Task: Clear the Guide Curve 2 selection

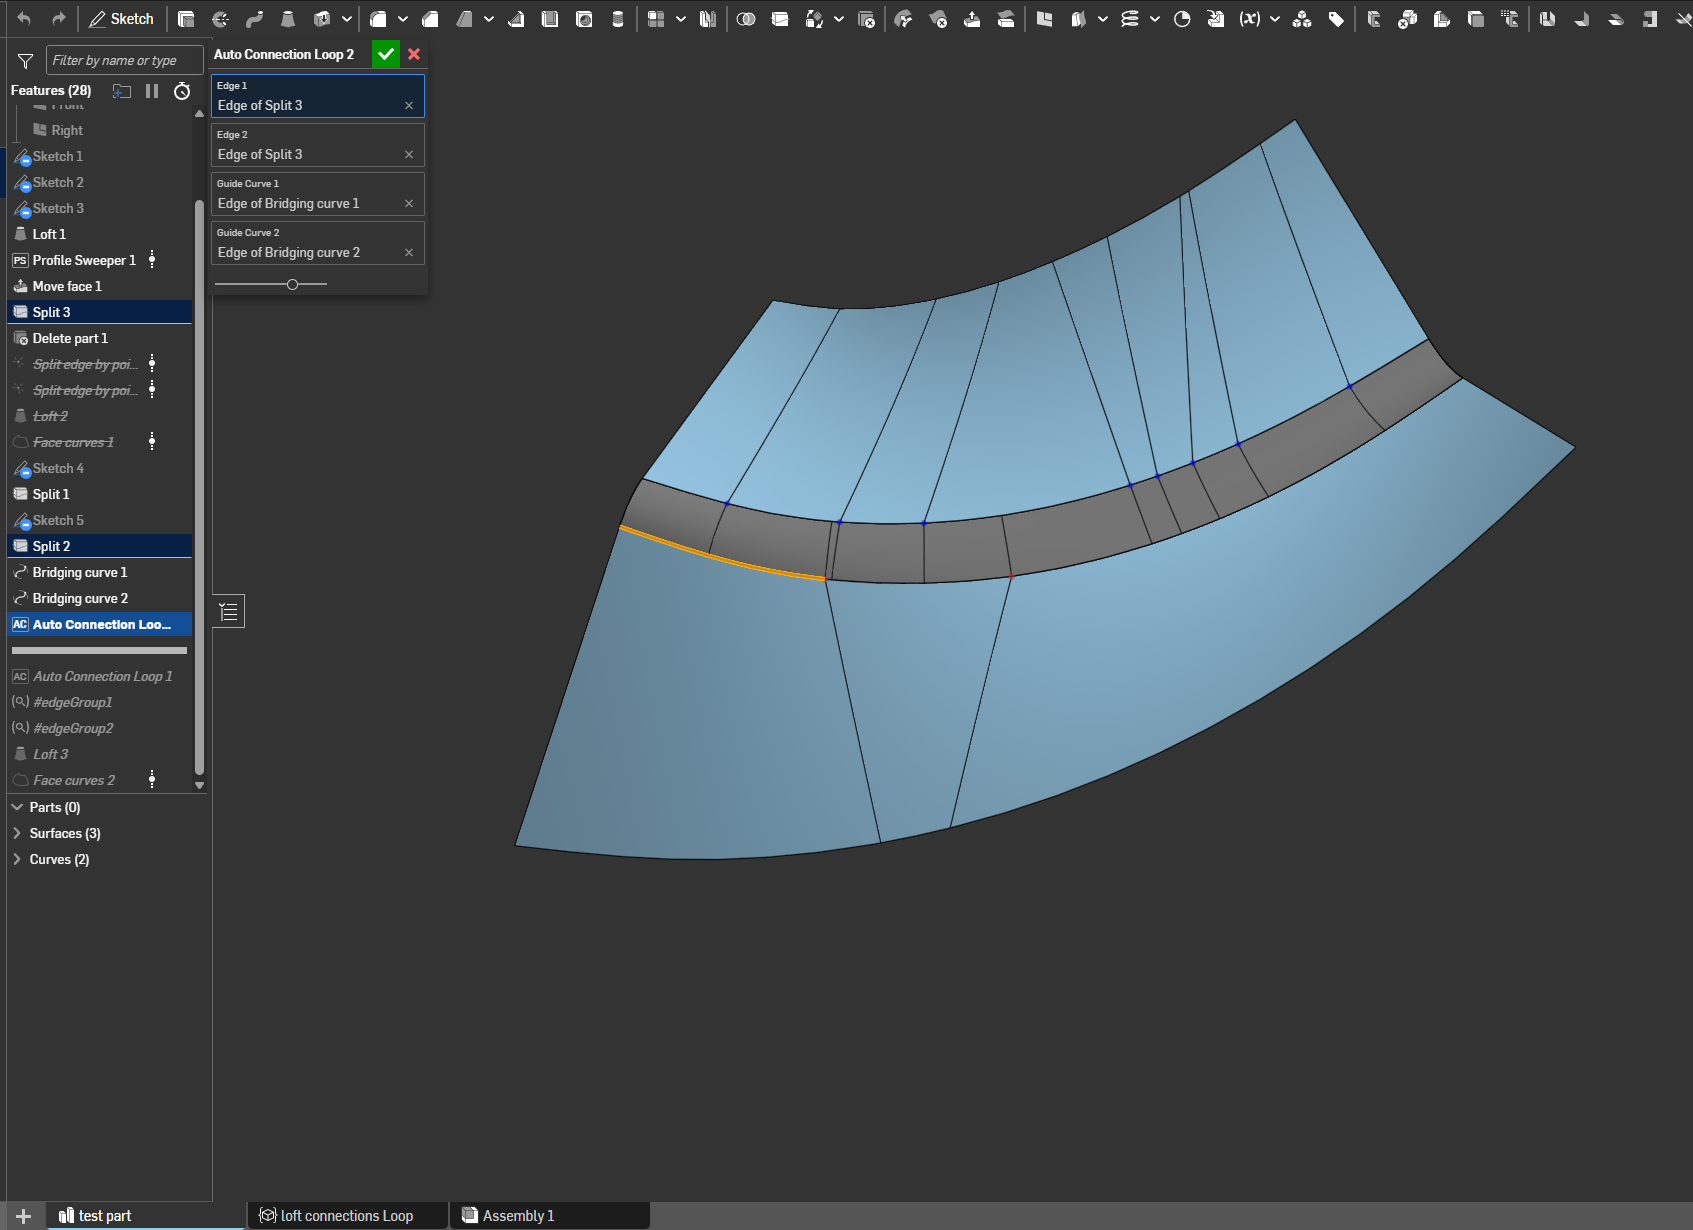Action: (x=408, y=253)
